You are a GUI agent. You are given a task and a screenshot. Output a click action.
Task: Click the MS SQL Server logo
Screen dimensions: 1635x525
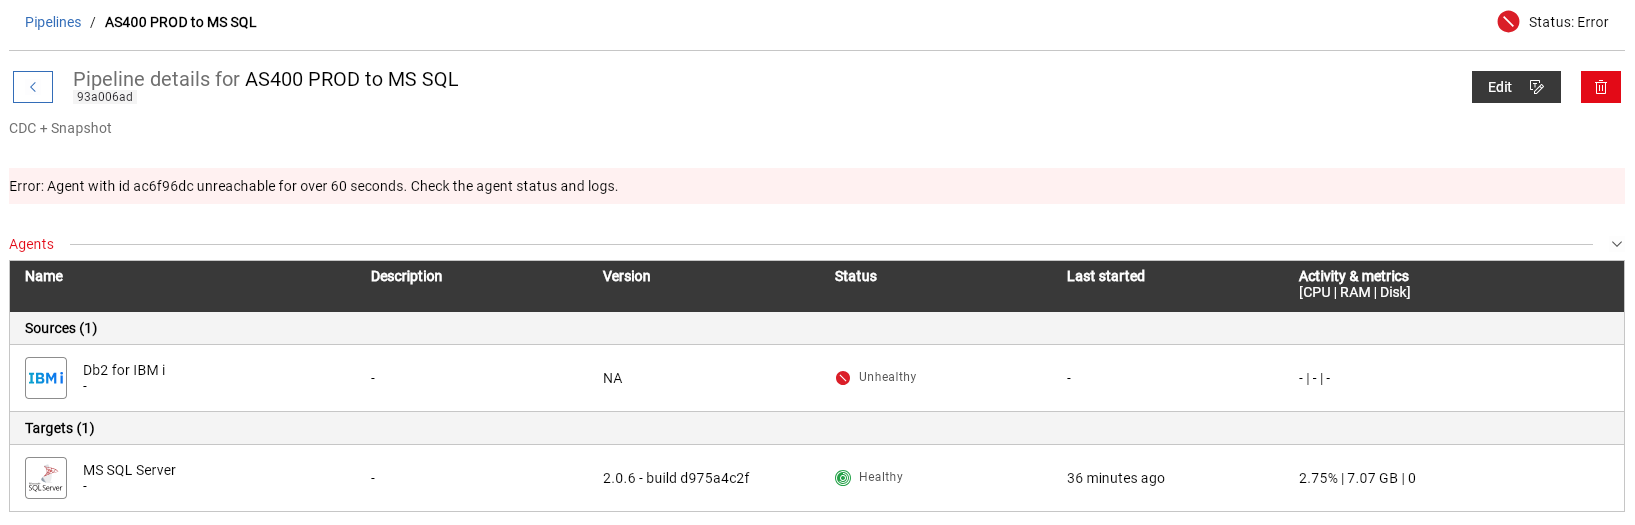46,478
